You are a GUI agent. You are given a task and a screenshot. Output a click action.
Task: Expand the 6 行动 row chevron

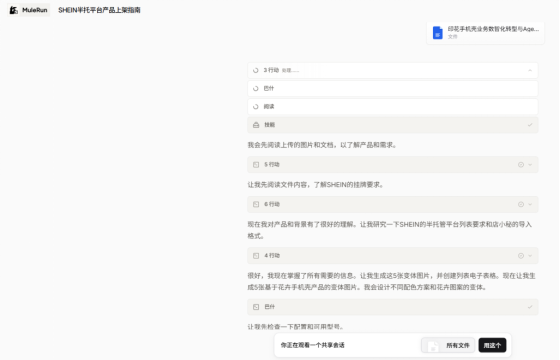coord(530,204)
